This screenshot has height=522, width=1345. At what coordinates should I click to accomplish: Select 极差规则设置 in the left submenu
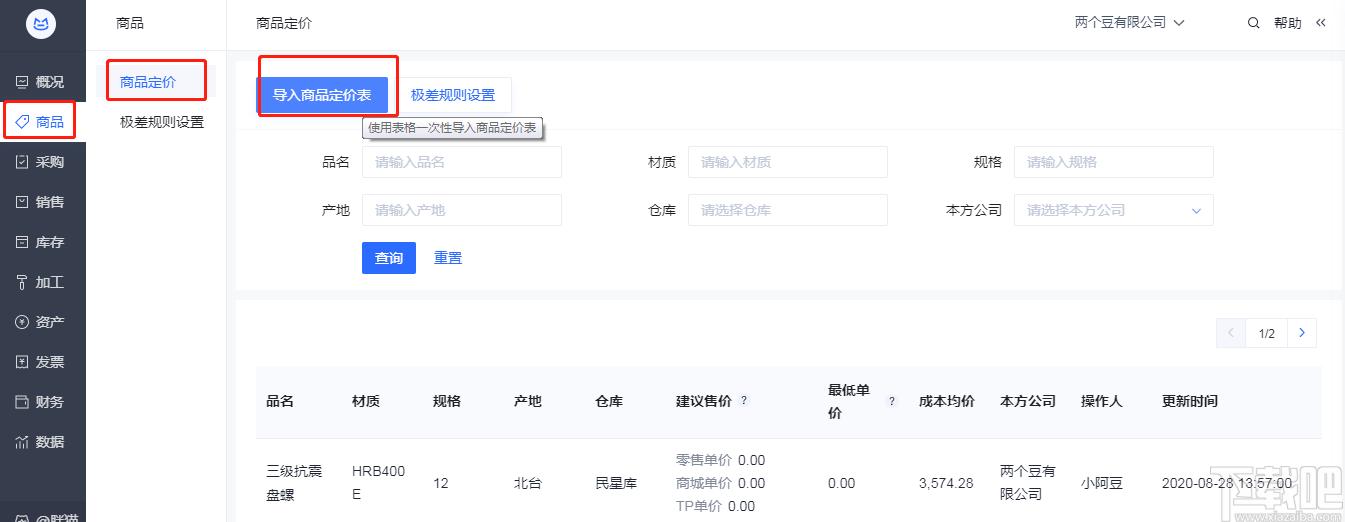[161, 122]
